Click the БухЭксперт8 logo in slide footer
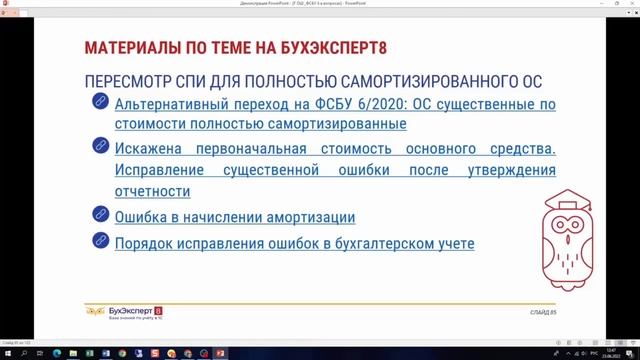Screen dimensions: 640x360 coord(124,313)
